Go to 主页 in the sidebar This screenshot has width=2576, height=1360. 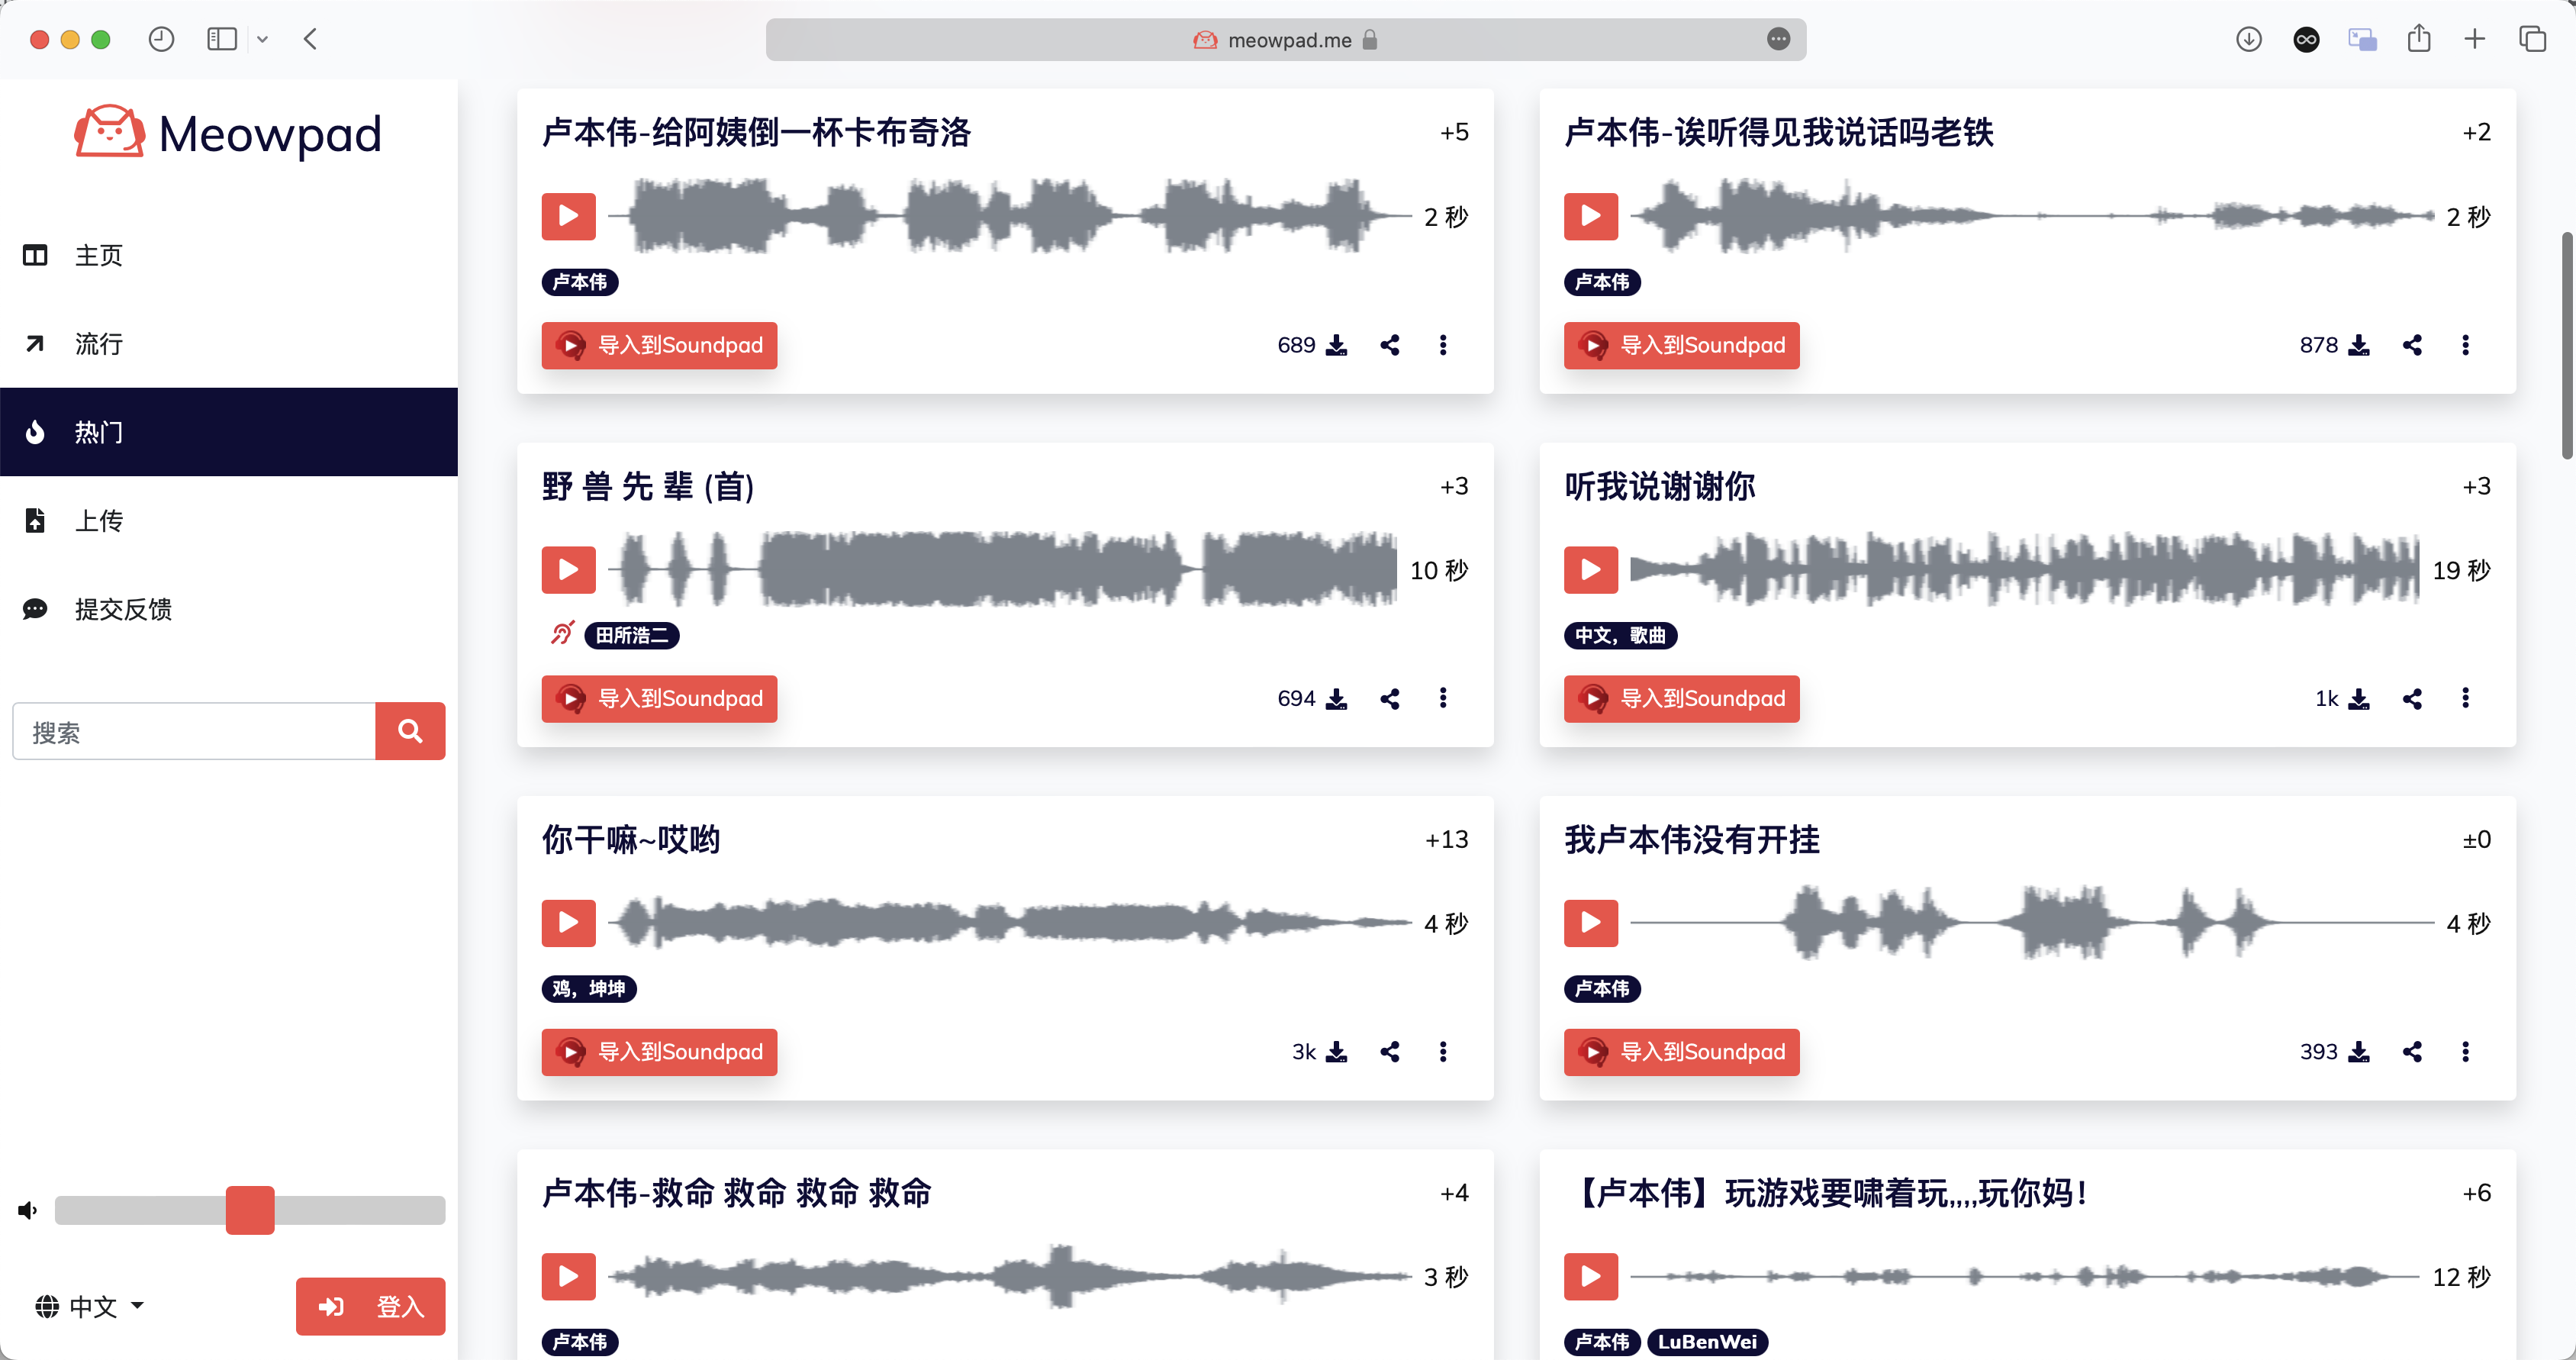coord(229,256)
